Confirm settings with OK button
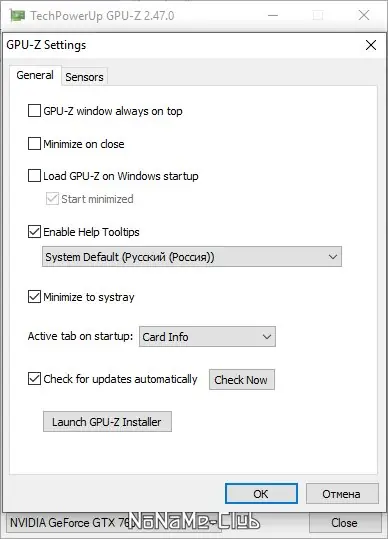 click(x=261, y=494)
